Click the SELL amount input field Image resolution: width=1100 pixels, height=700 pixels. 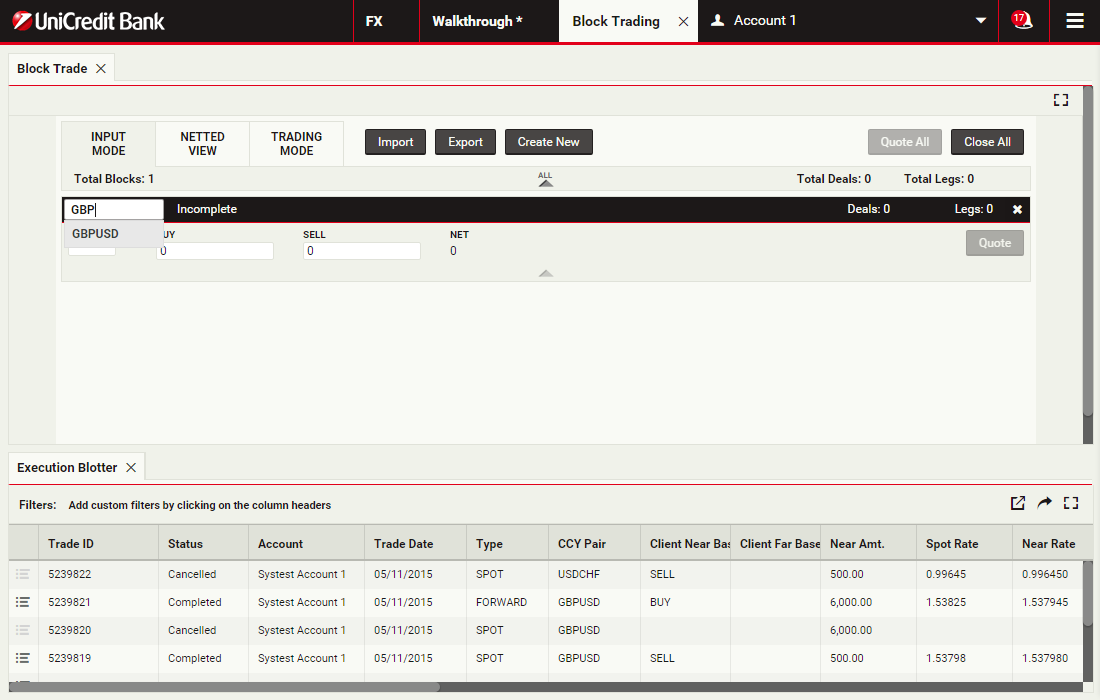click(x=361, y=251)
